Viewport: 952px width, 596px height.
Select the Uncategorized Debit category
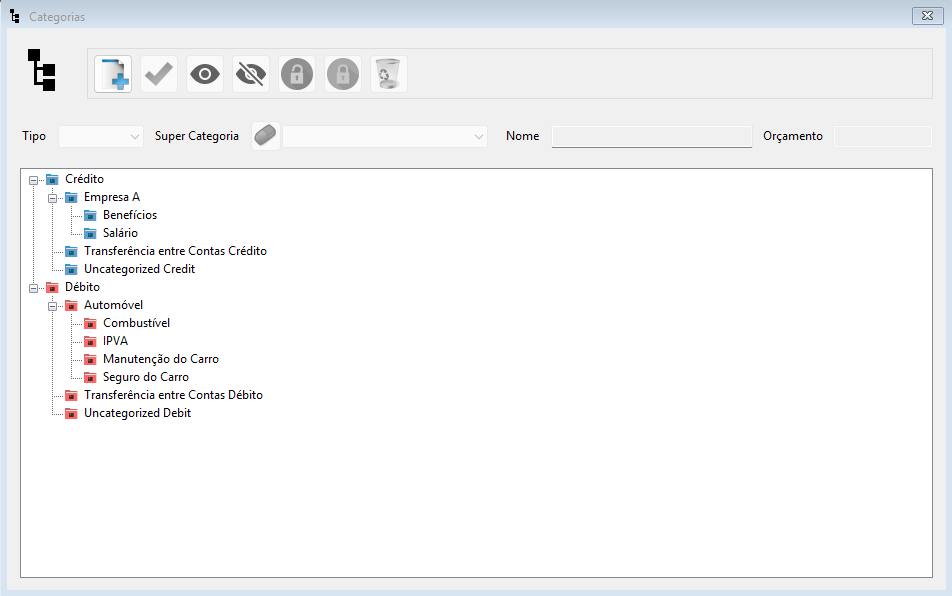pyautogui.click(x=137, y=413)
